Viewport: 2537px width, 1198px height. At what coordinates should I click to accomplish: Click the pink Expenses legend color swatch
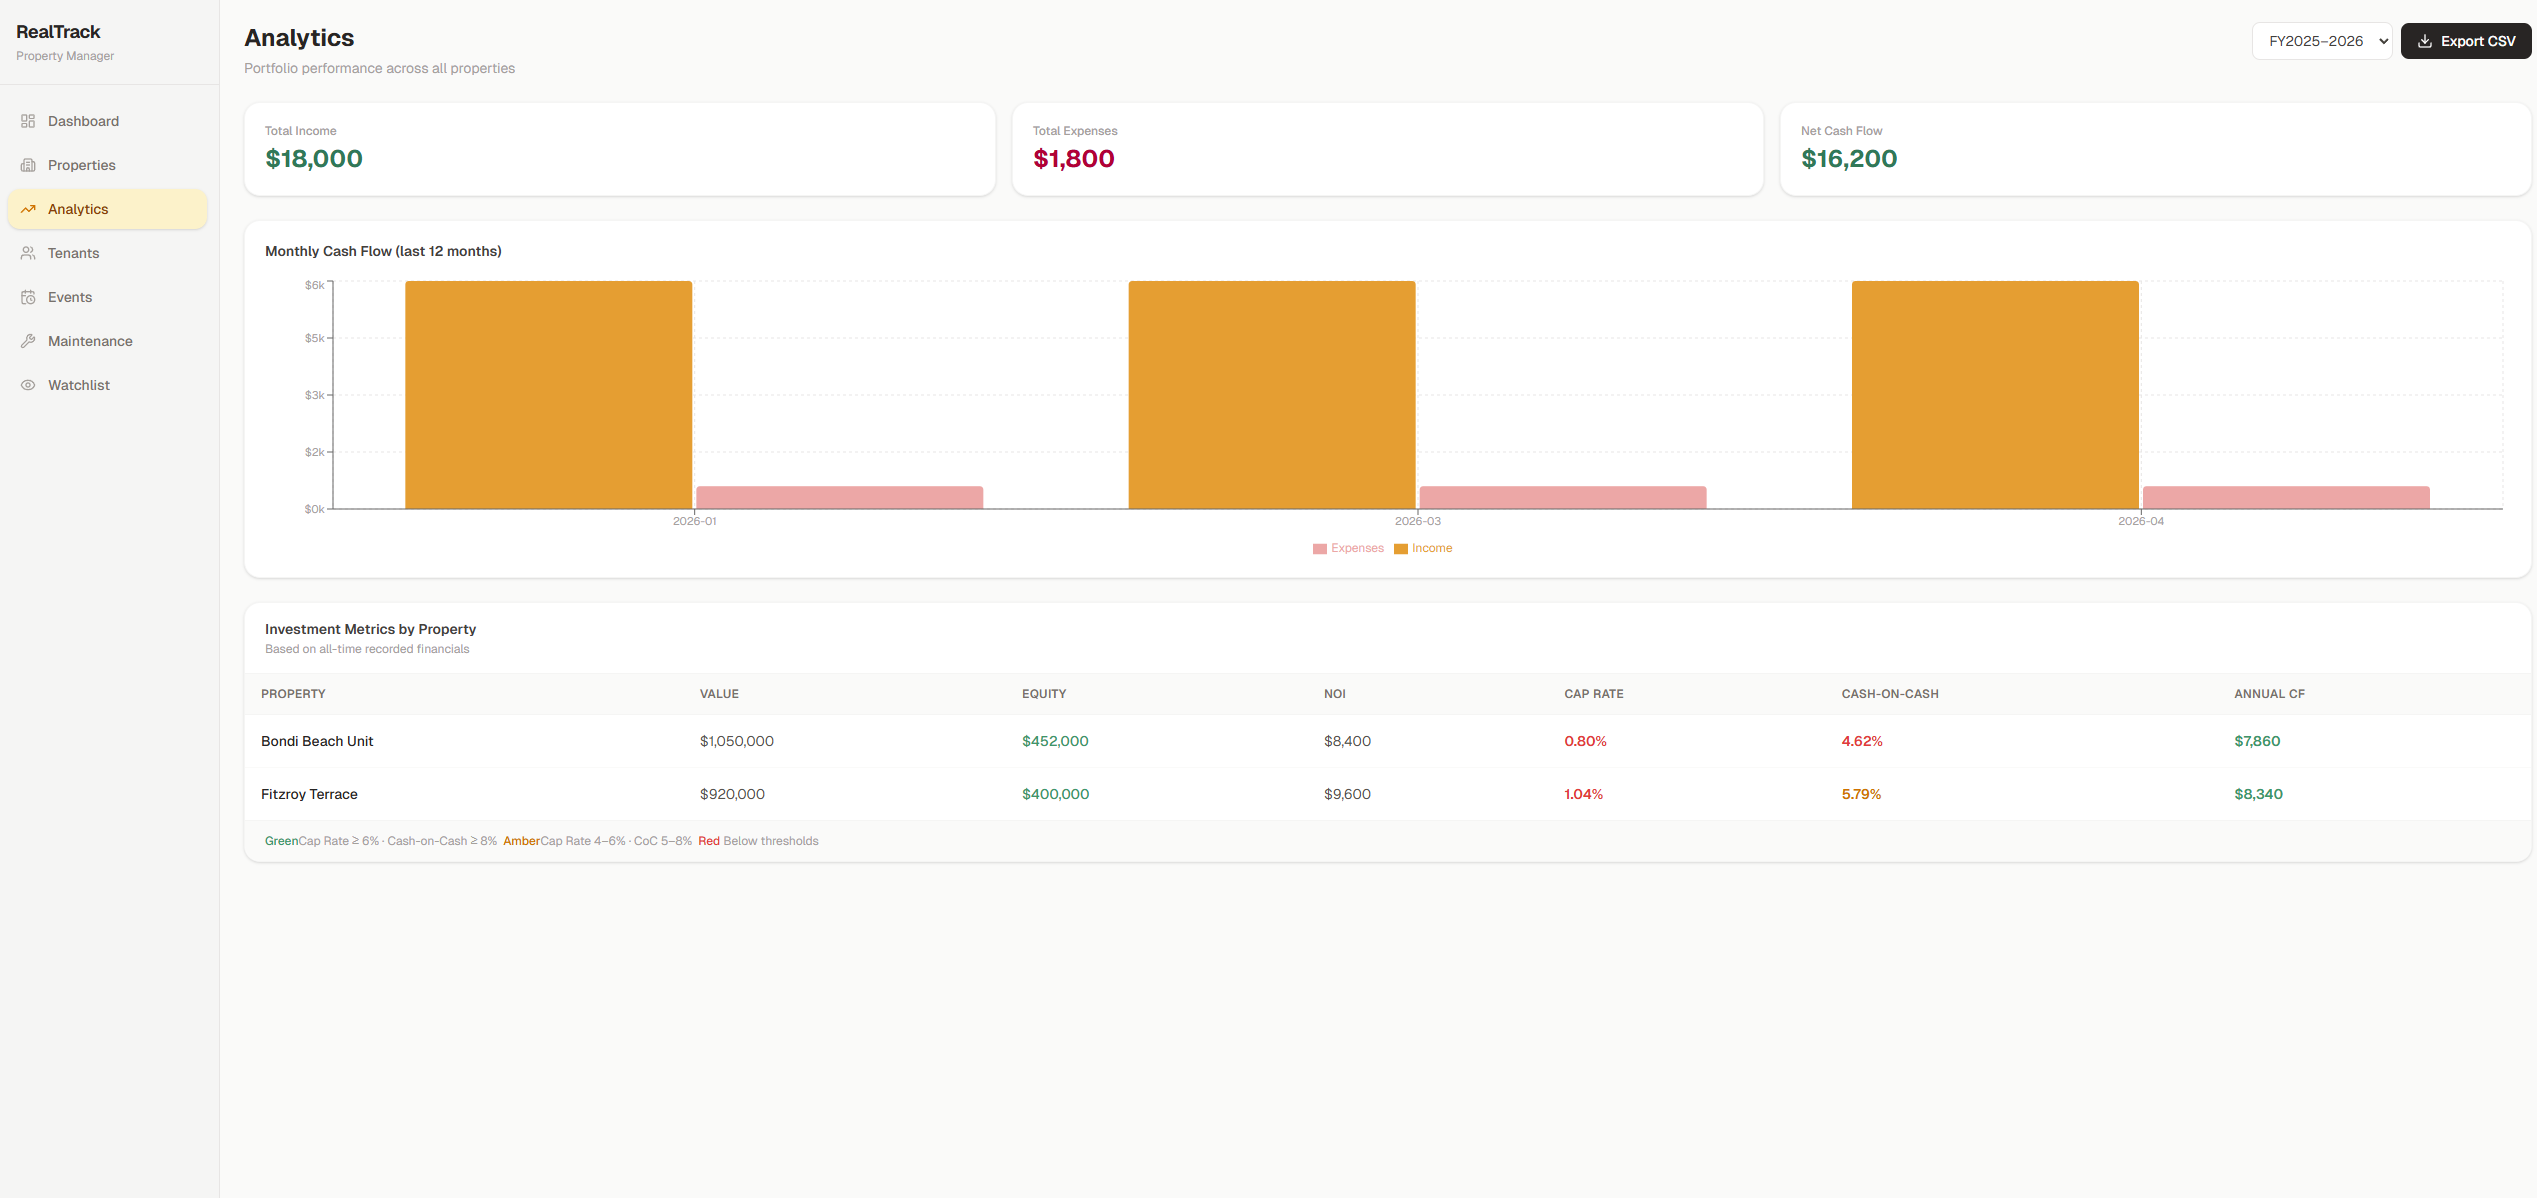pos(1318,548)
